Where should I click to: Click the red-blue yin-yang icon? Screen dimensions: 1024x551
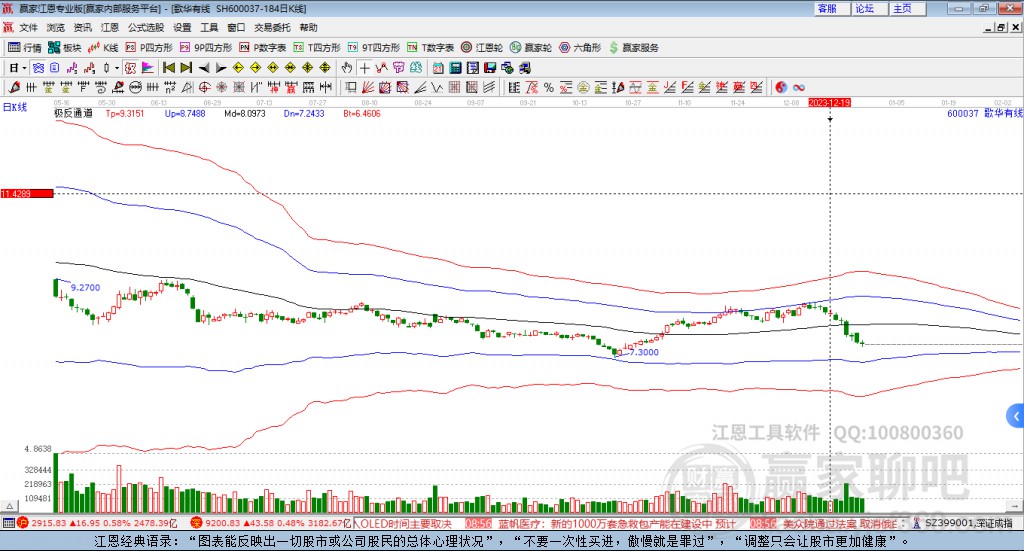point(781,86)
